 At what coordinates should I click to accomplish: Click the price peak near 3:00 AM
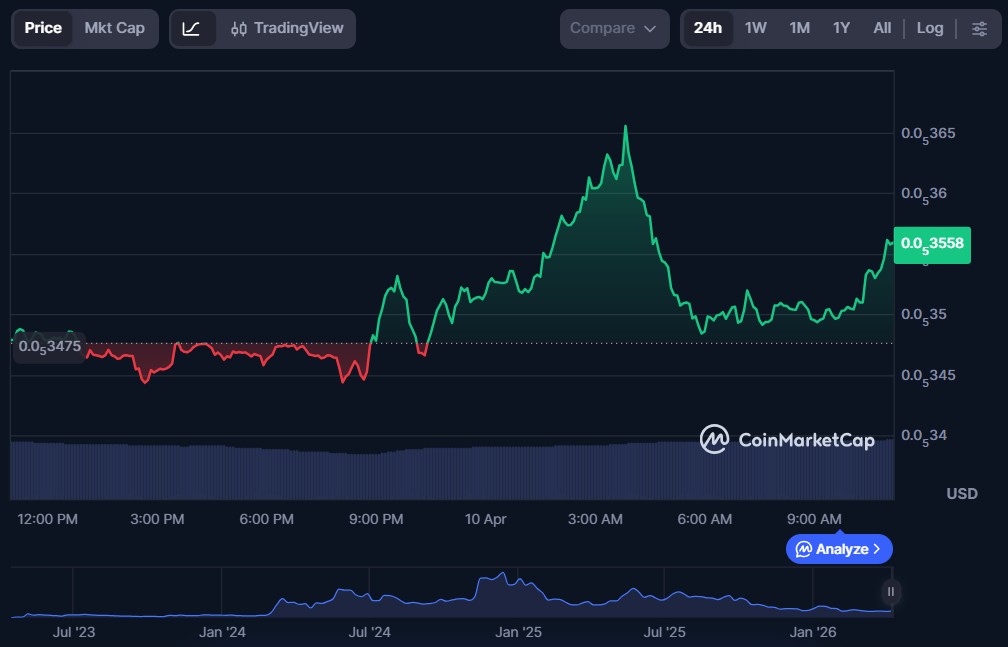click(625, 127)
